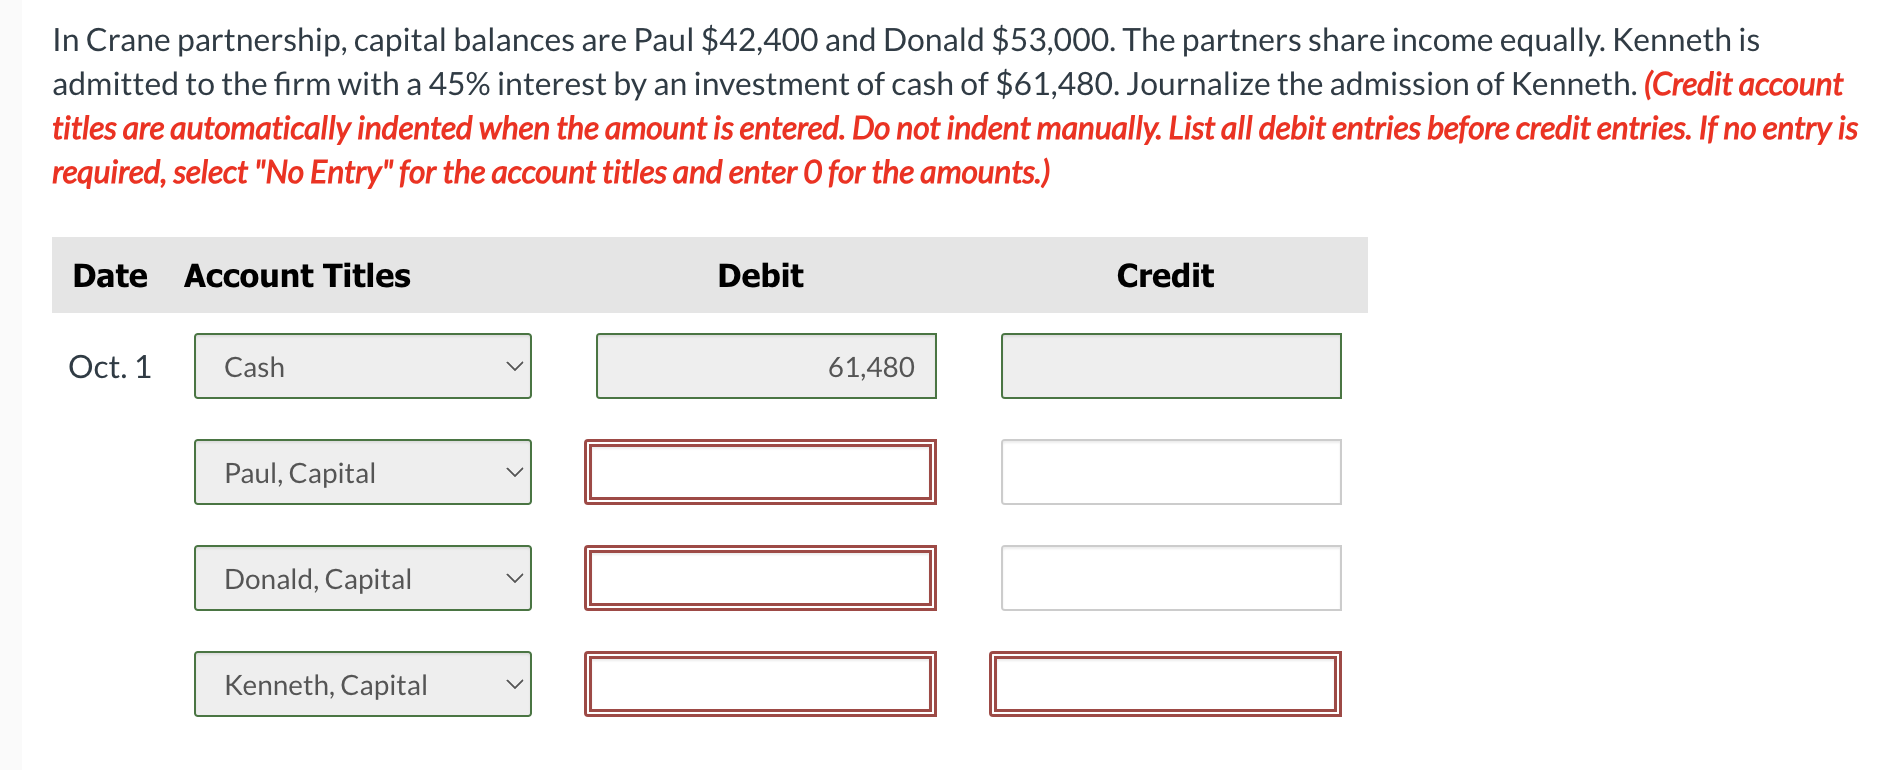1904x770 pixels.
Task: Click the Debit column header
Action: tap(759, 275)
